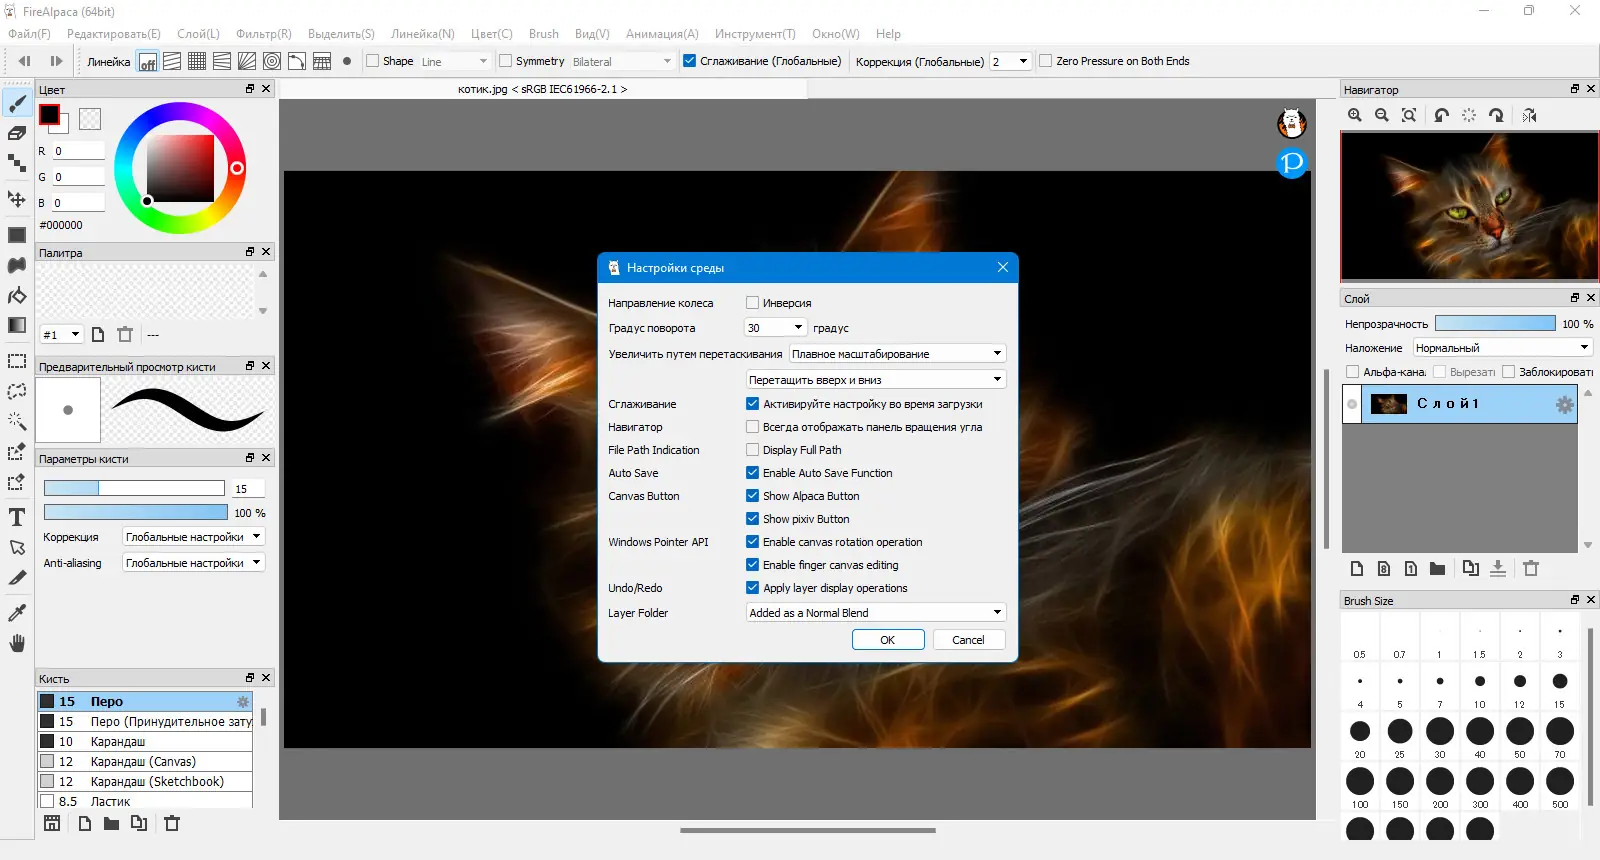Open the Наложение blend mode dropdown

[1501, 348]
